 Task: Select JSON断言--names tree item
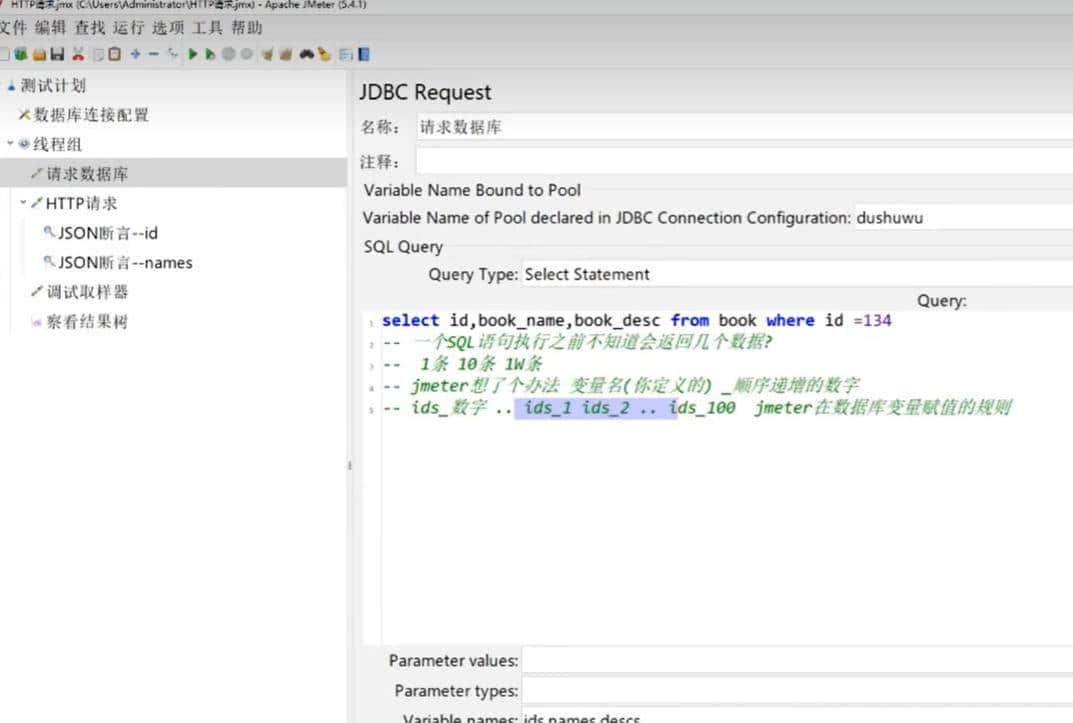(x=124, y=263)
